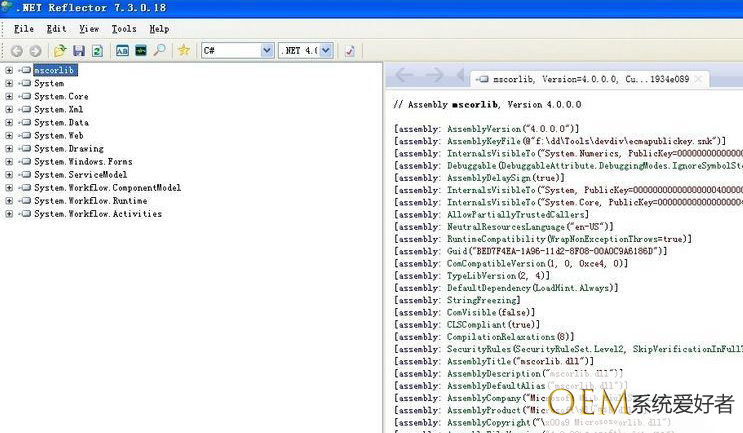
Task: Click the Back navigation arrow in toolbar
Action: [x=17, y=50]
